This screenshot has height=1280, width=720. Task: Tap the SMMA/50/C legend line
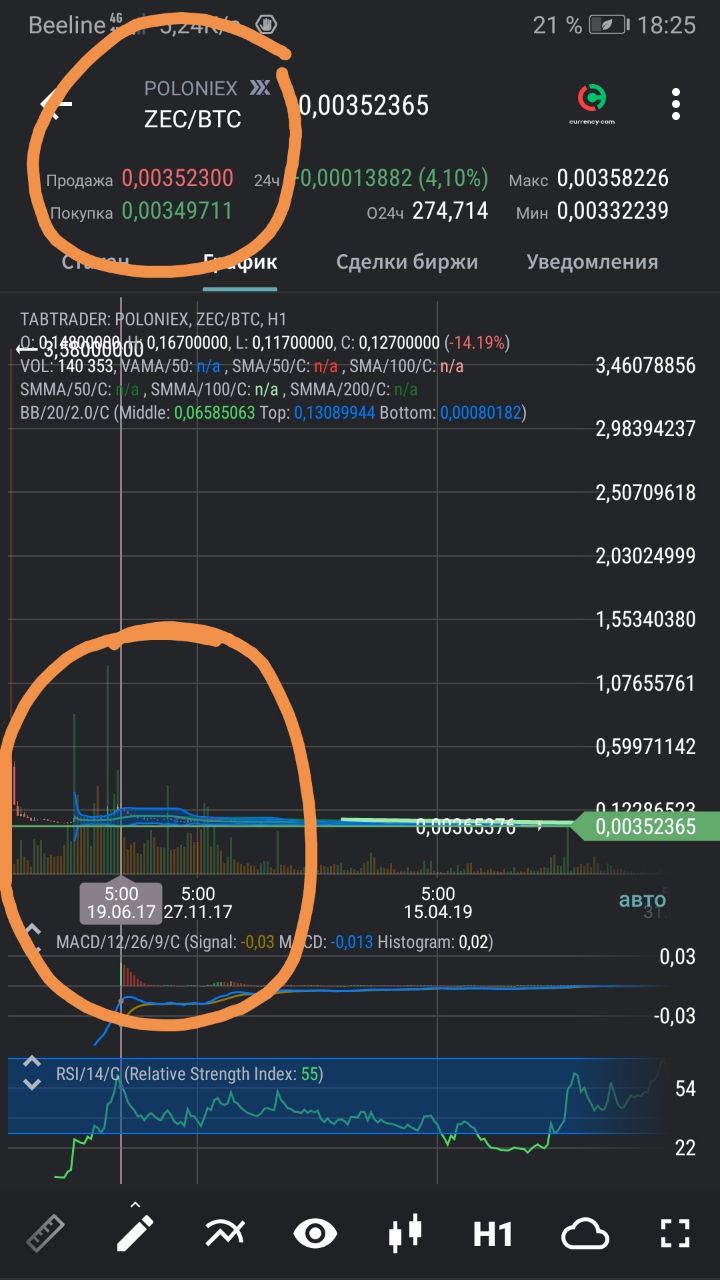(x=219, y=389)
